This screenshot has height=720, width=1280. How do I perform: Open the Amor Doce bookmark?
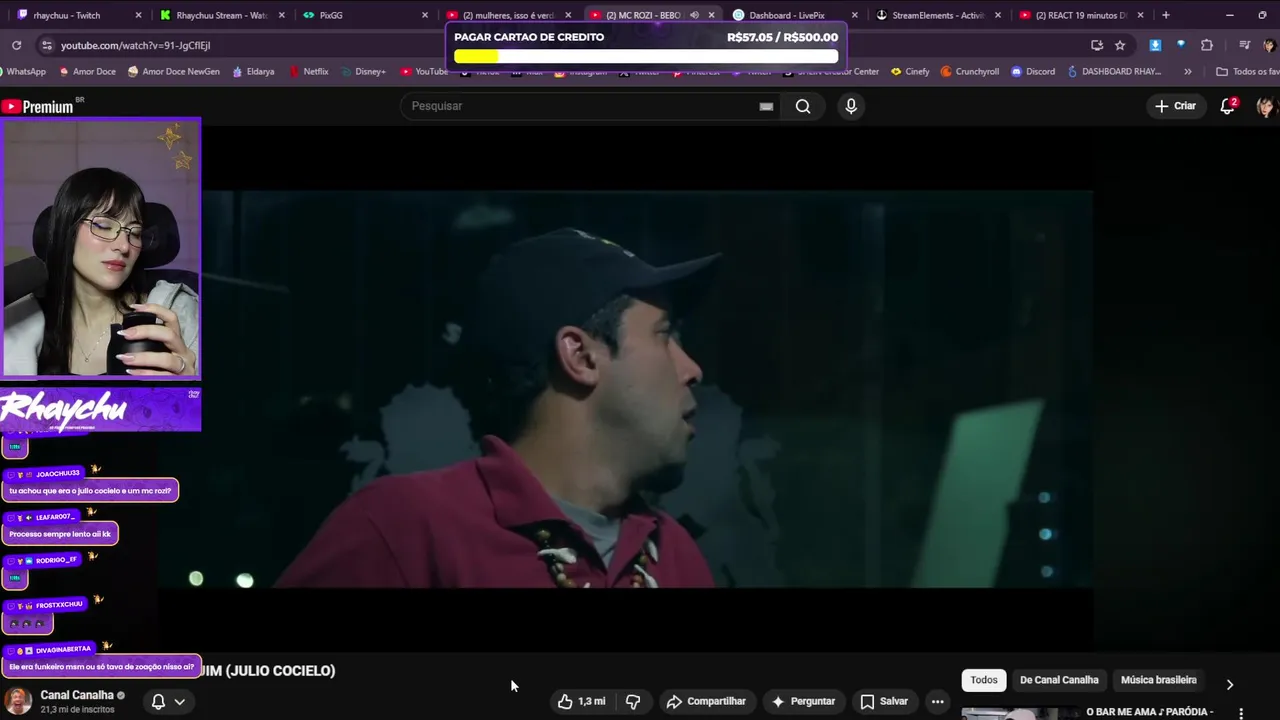(88, 72)
